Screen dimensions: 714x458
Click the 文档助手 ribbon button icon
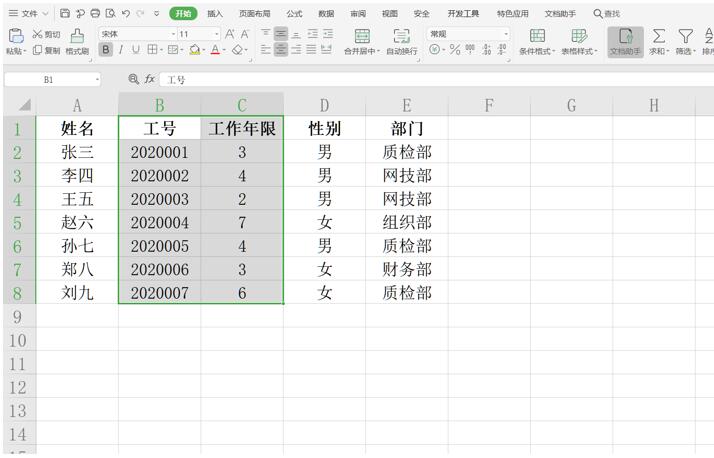point(626,36)
